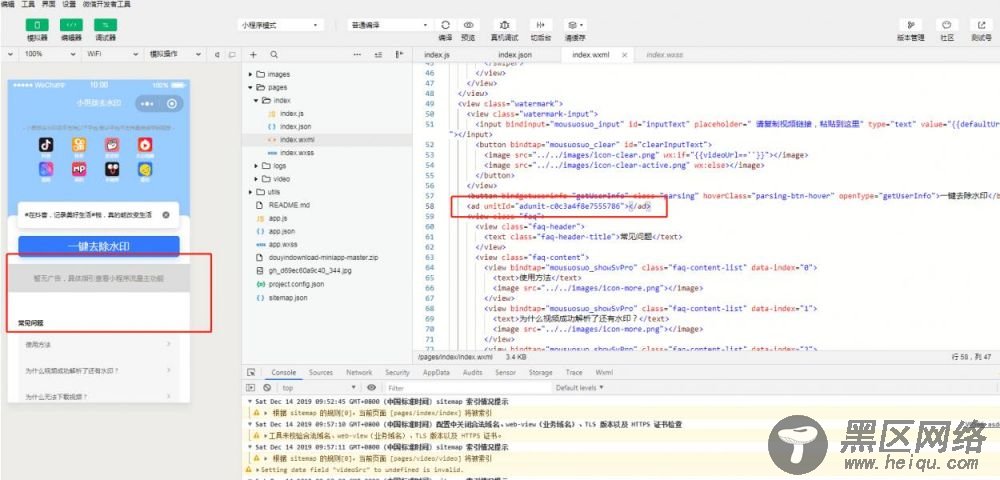
Task: Click the Douyin icon in simulator
Action: click(x=47, y=145)
